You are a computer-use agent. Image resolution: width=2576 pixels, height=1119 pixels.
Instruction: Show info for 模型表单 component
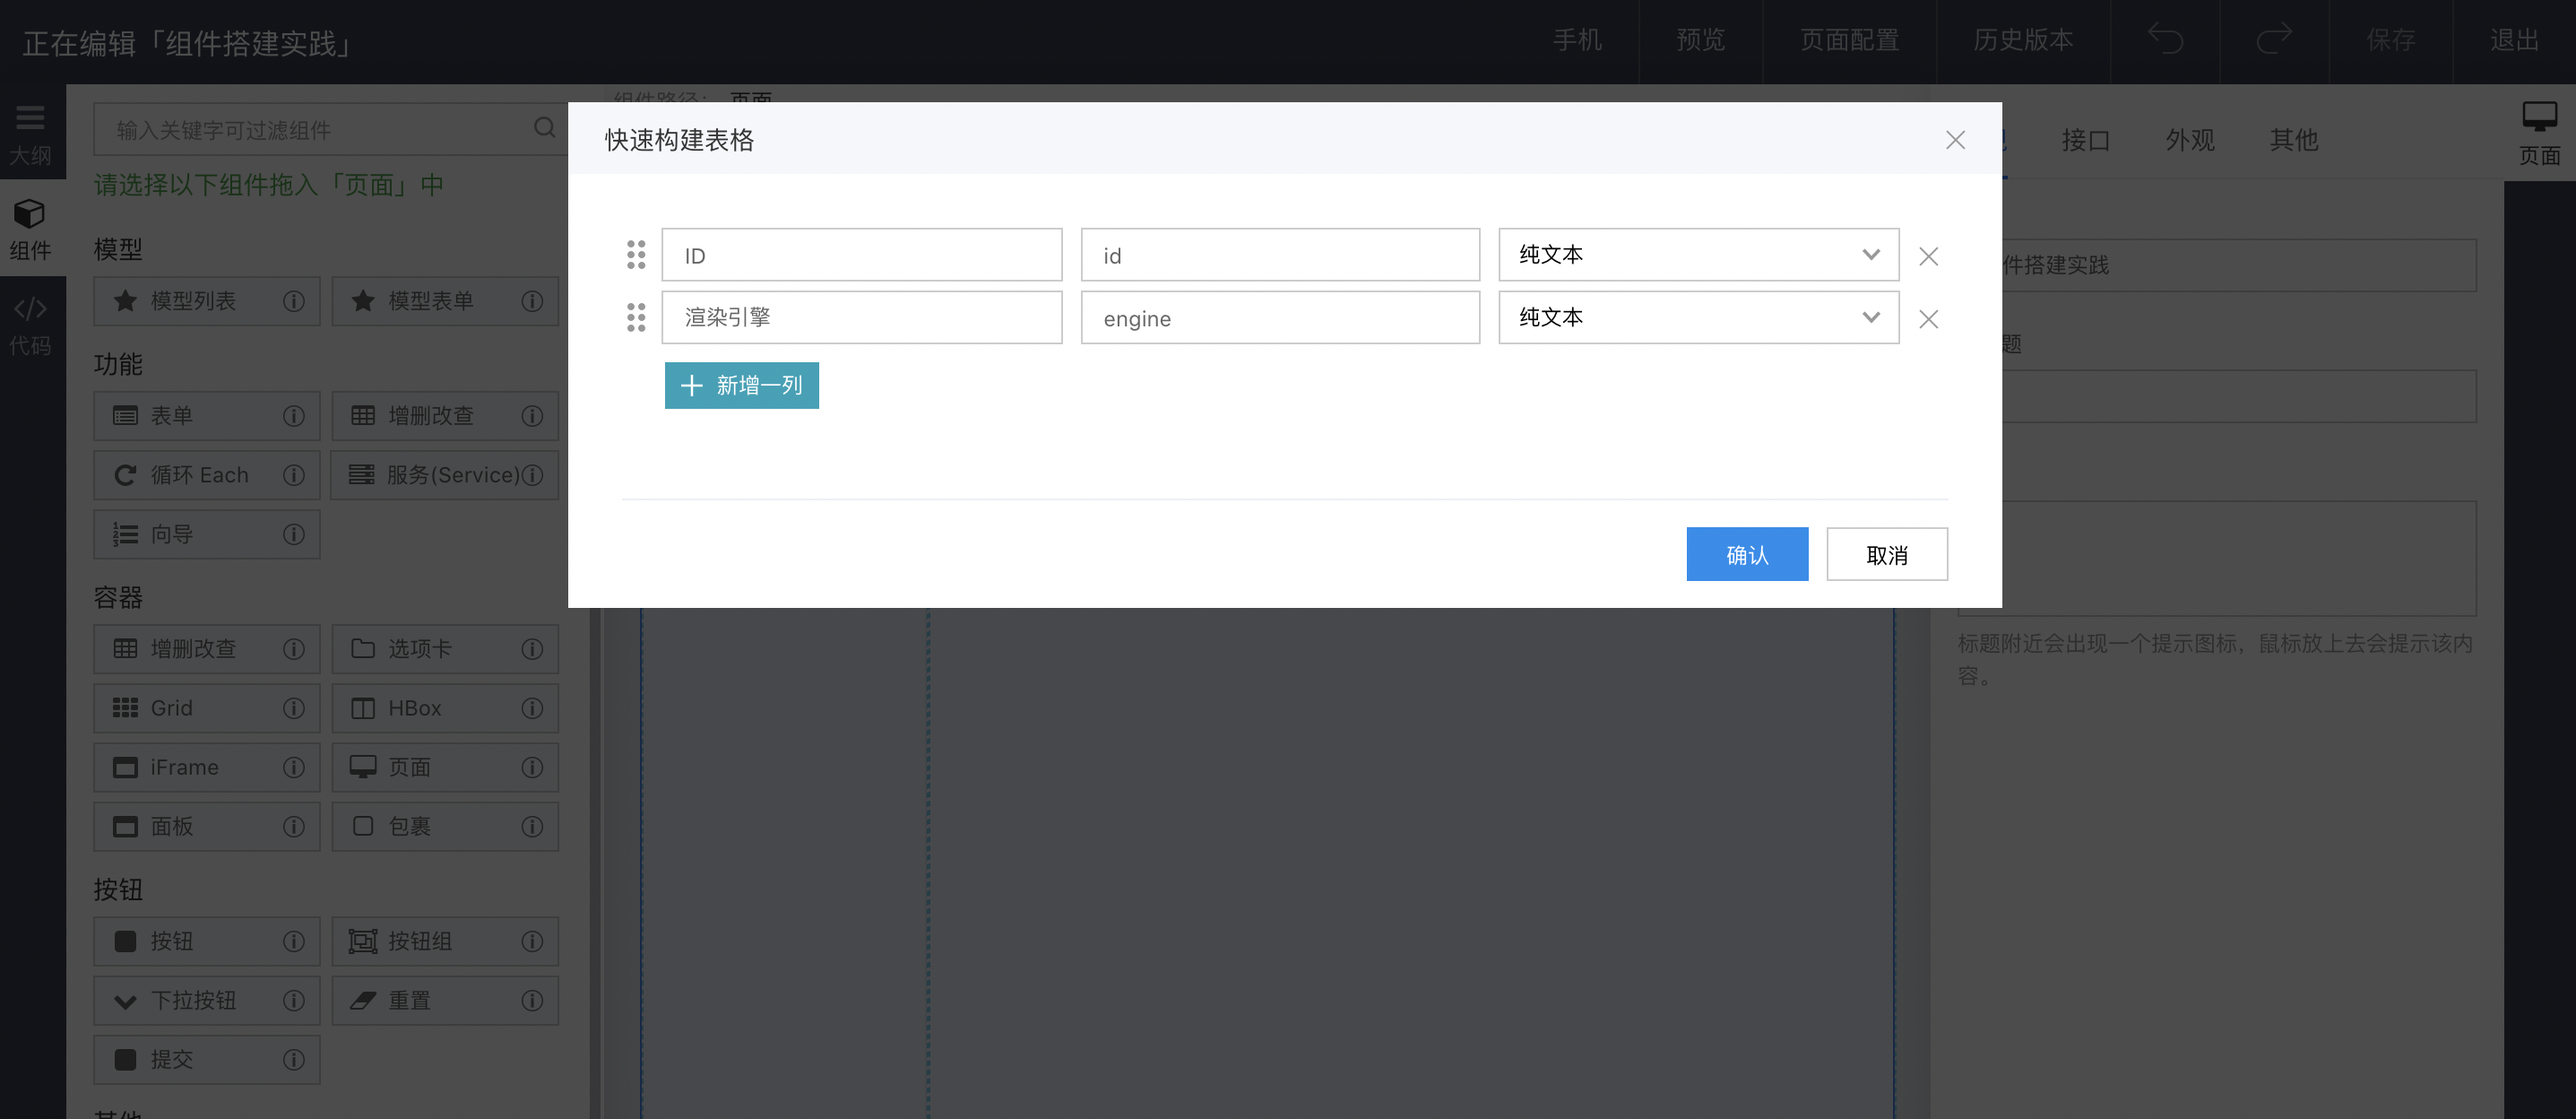pyautogui.click(x=532, y=301)
